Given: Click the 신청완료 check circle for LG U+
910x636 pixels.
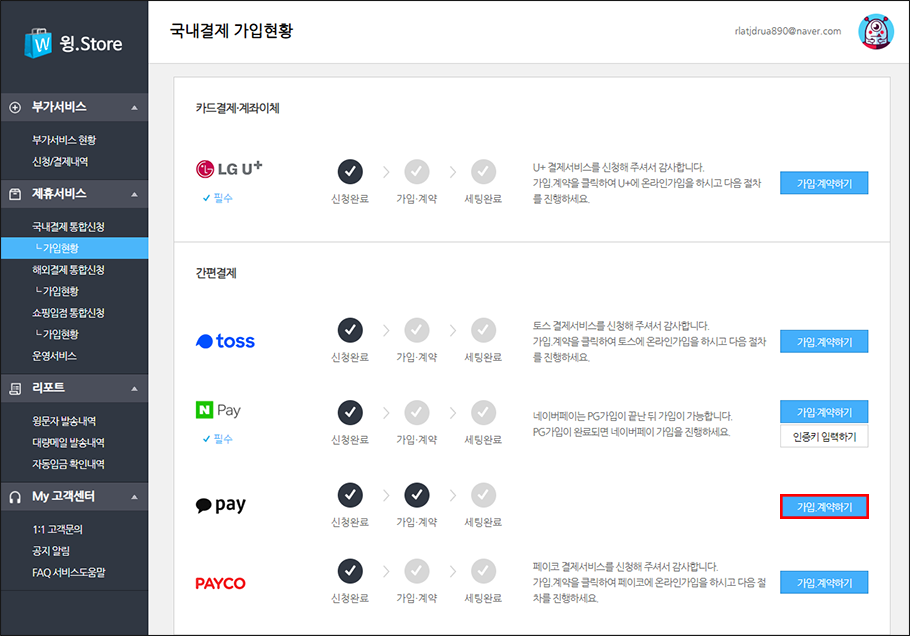Looking at the screenshot, I should tap(350, 171).
